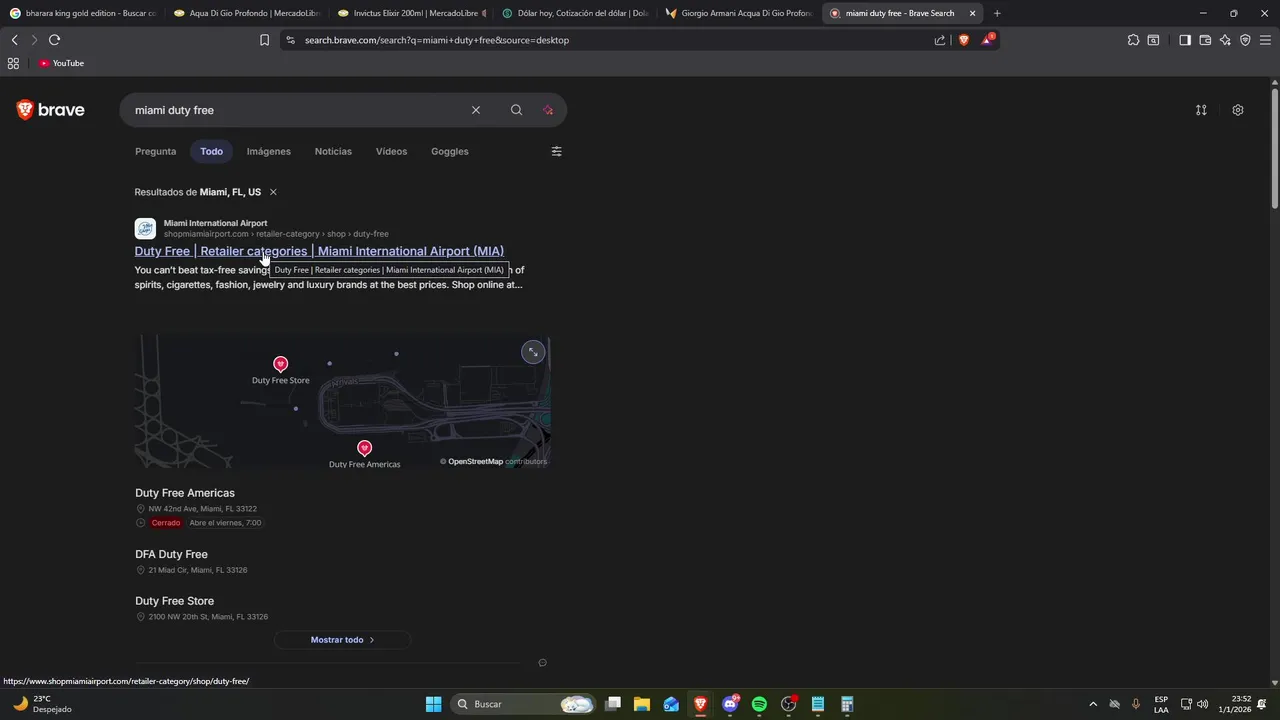
Task: Bookmark this page icon in address bar
Action: [264, 40]
